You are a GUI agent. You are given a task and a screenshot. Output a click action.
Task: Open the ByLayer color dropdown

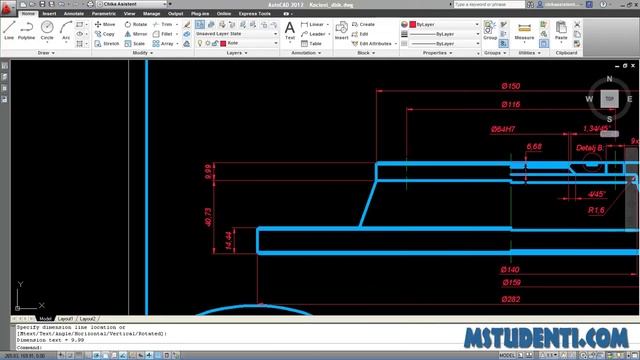[x=444, y=24]
